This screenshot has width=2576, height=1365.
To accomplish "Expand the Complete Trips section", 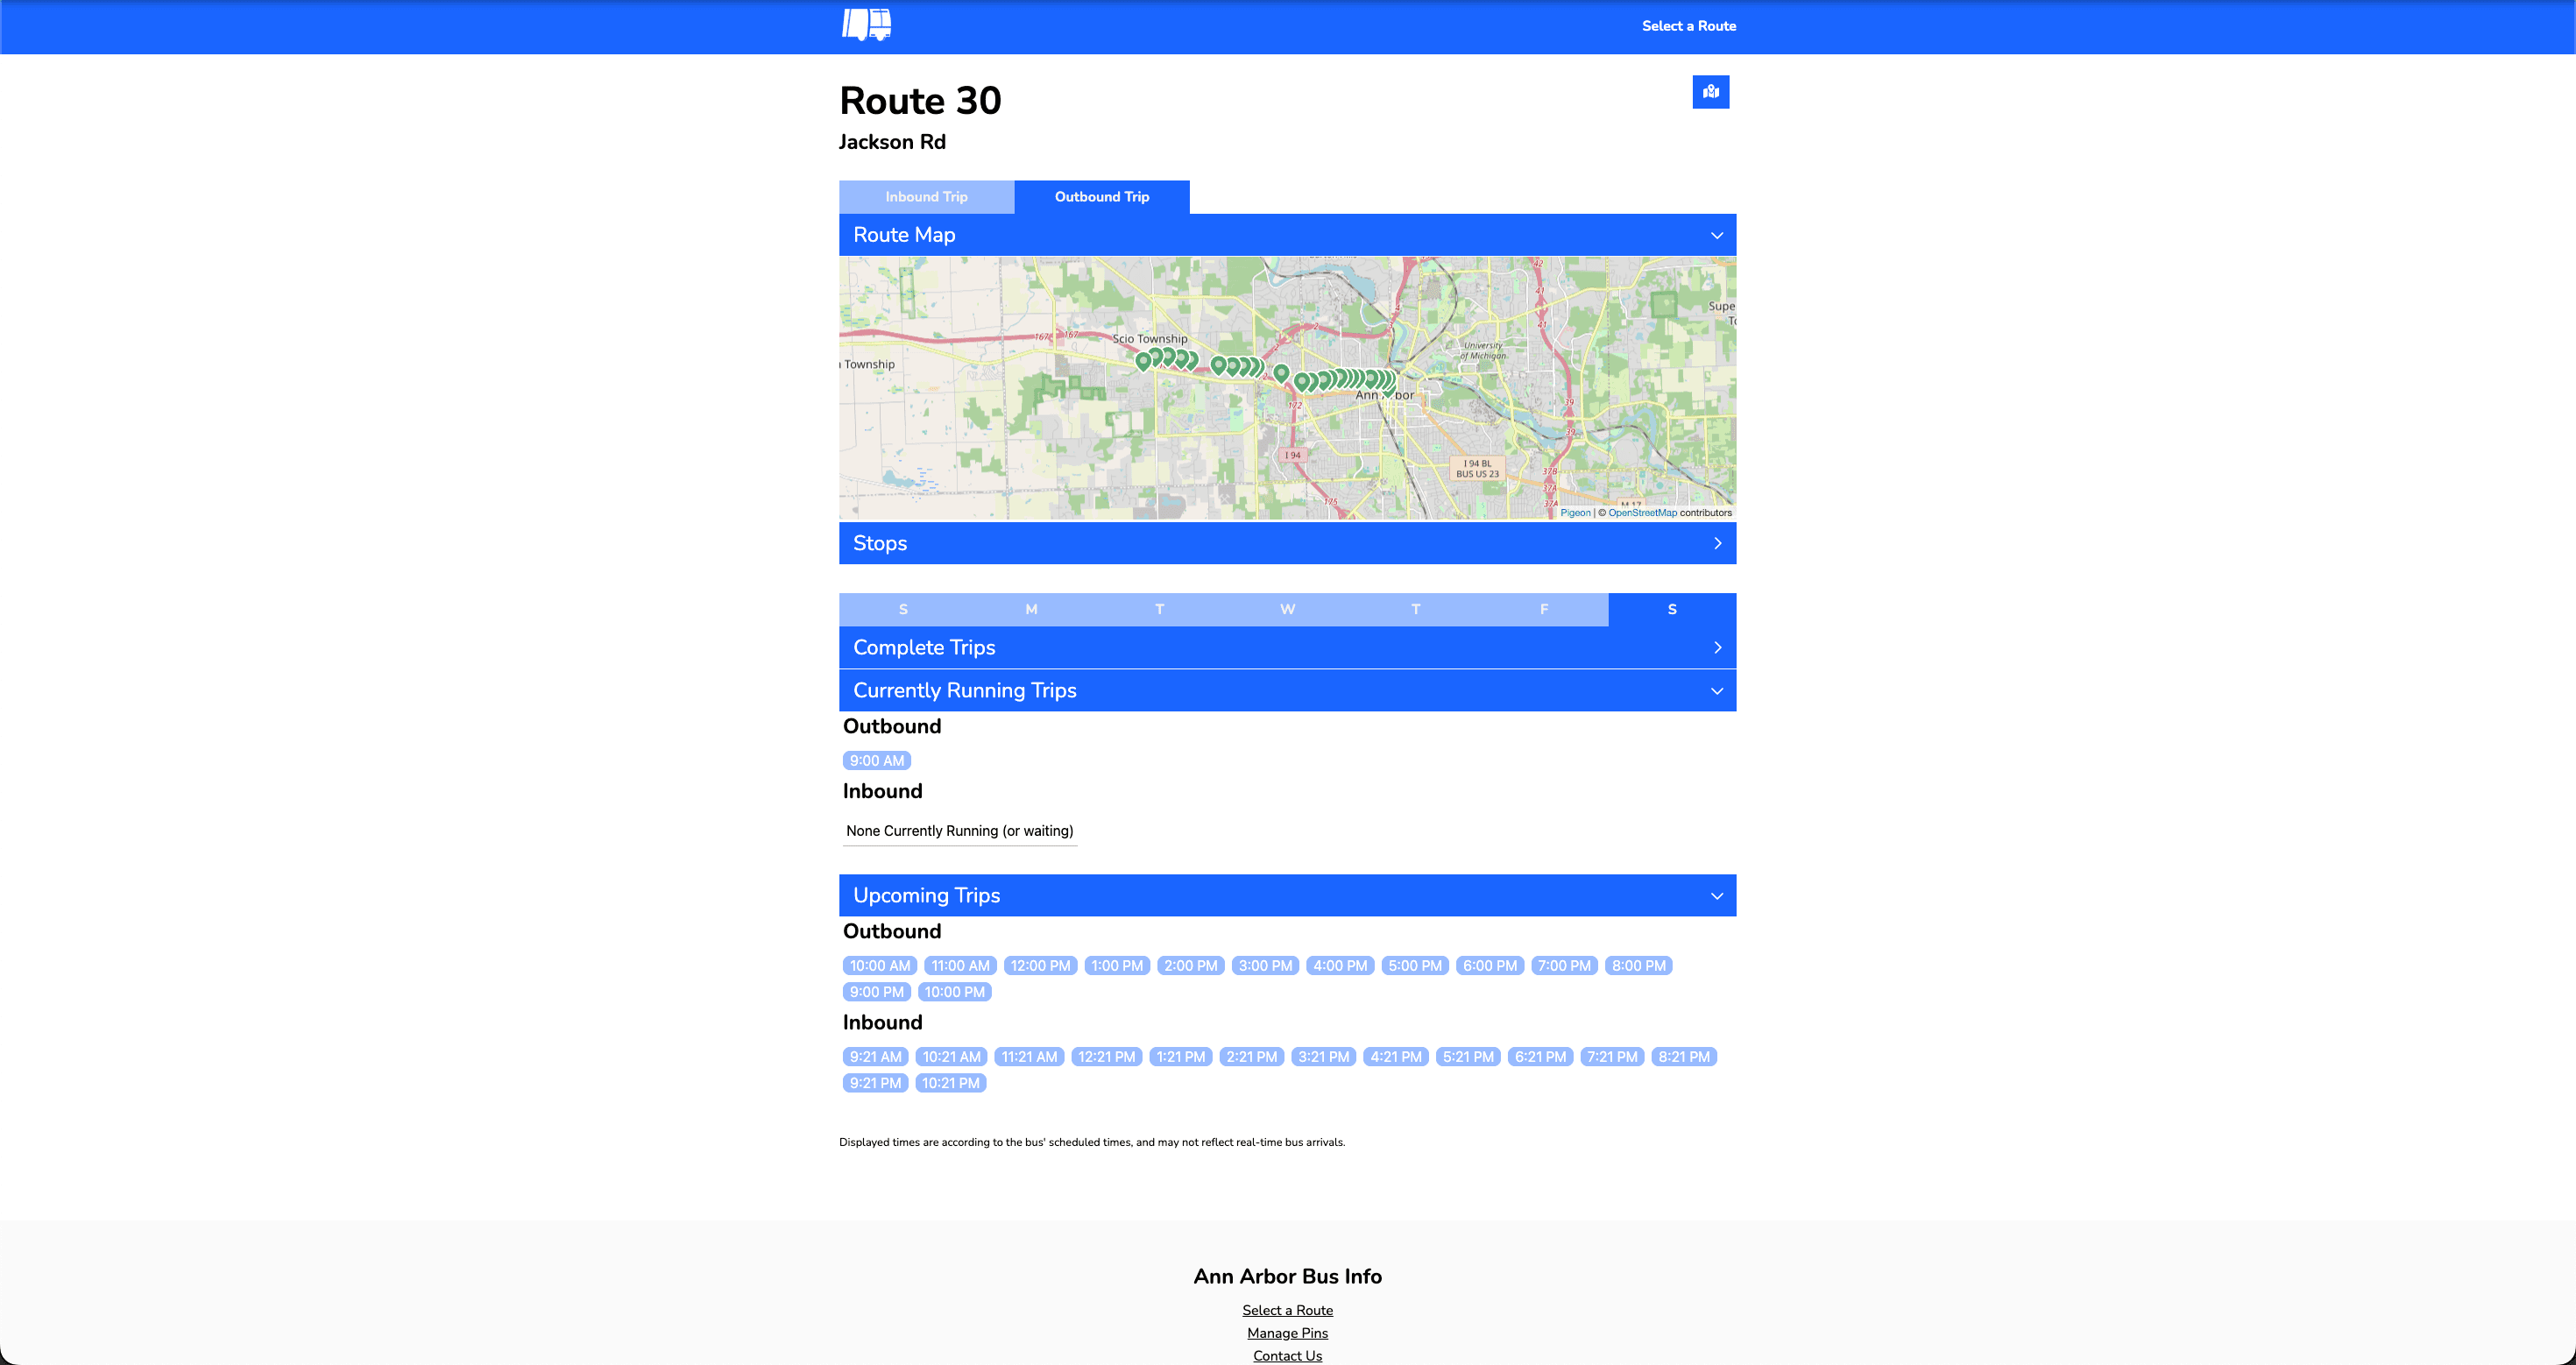I will [x=1718, y=647].
